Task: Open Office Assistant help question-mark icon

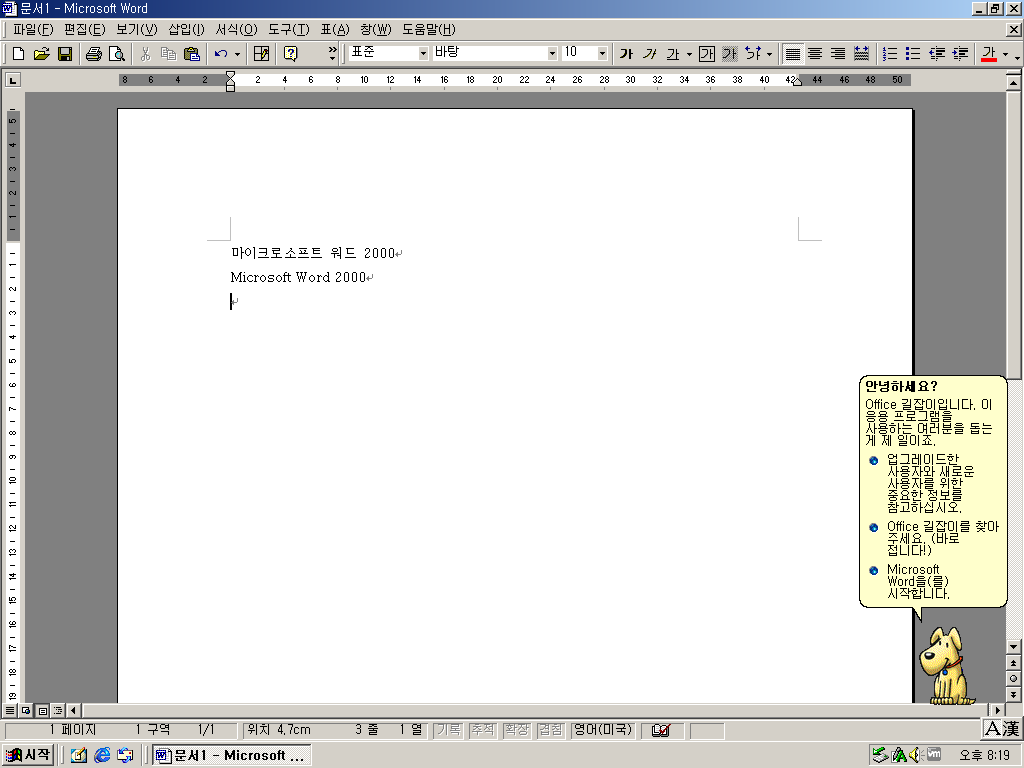Action: click(x=291, y=54)
